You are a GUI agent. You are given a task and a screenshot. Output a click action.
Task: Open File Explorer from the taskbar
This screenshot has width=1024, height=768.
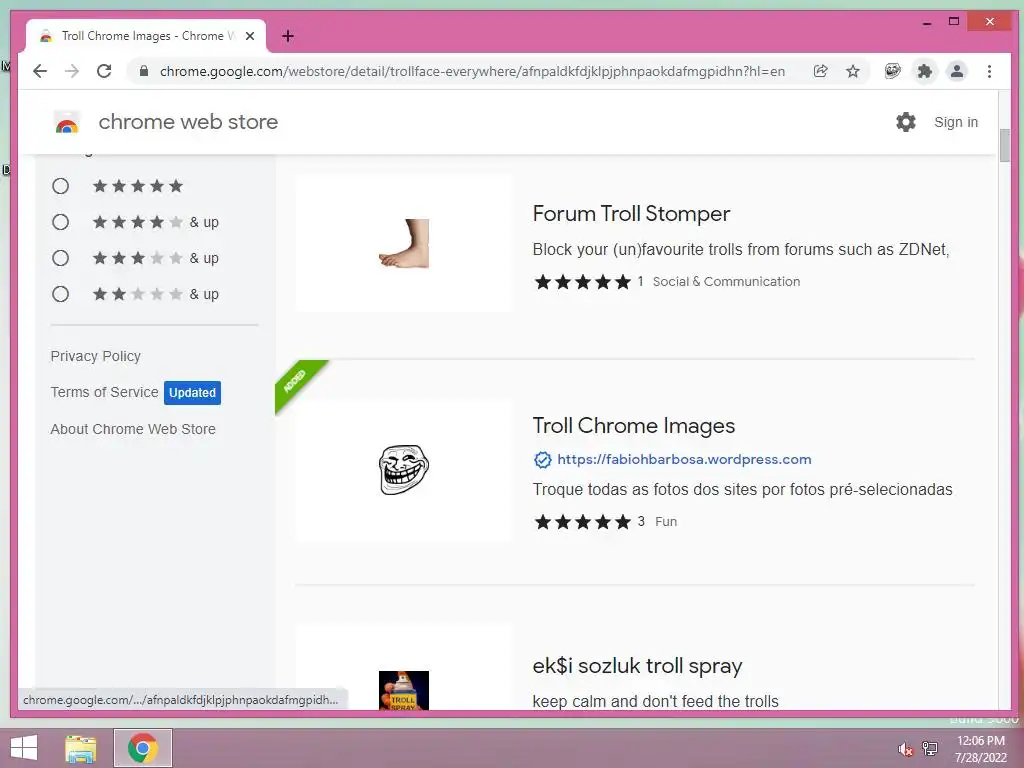coord(80,748)
